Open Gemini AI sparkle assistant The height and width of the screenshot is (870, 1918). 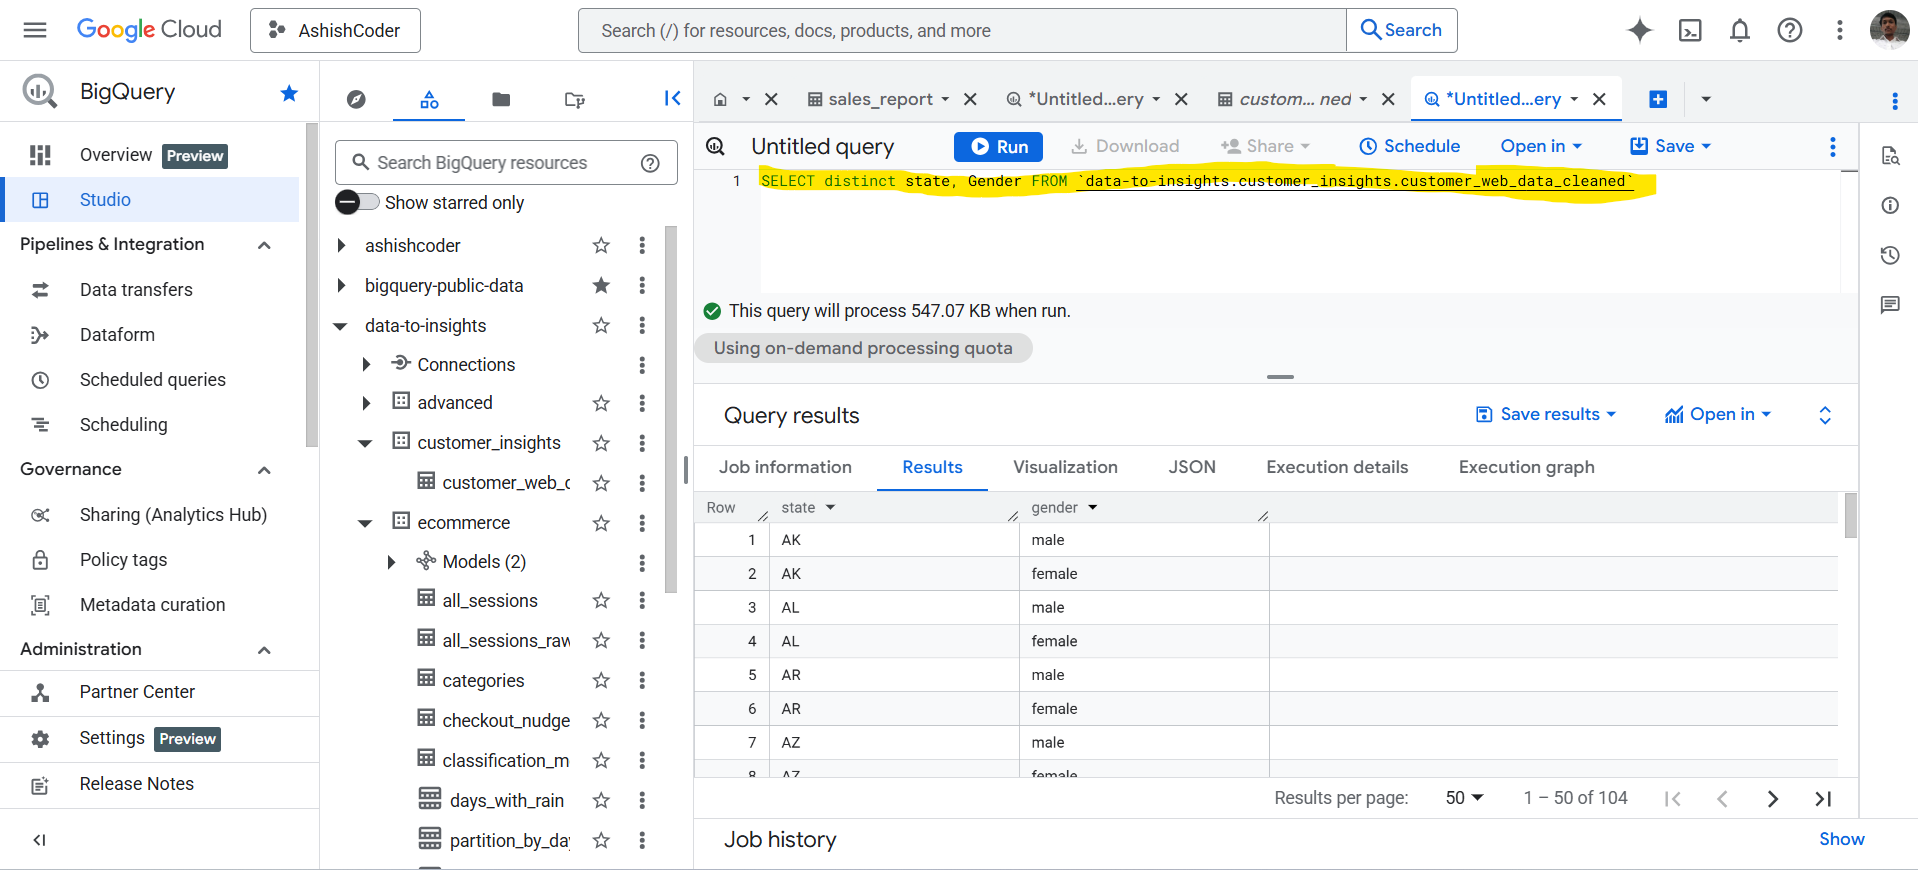1640,30
